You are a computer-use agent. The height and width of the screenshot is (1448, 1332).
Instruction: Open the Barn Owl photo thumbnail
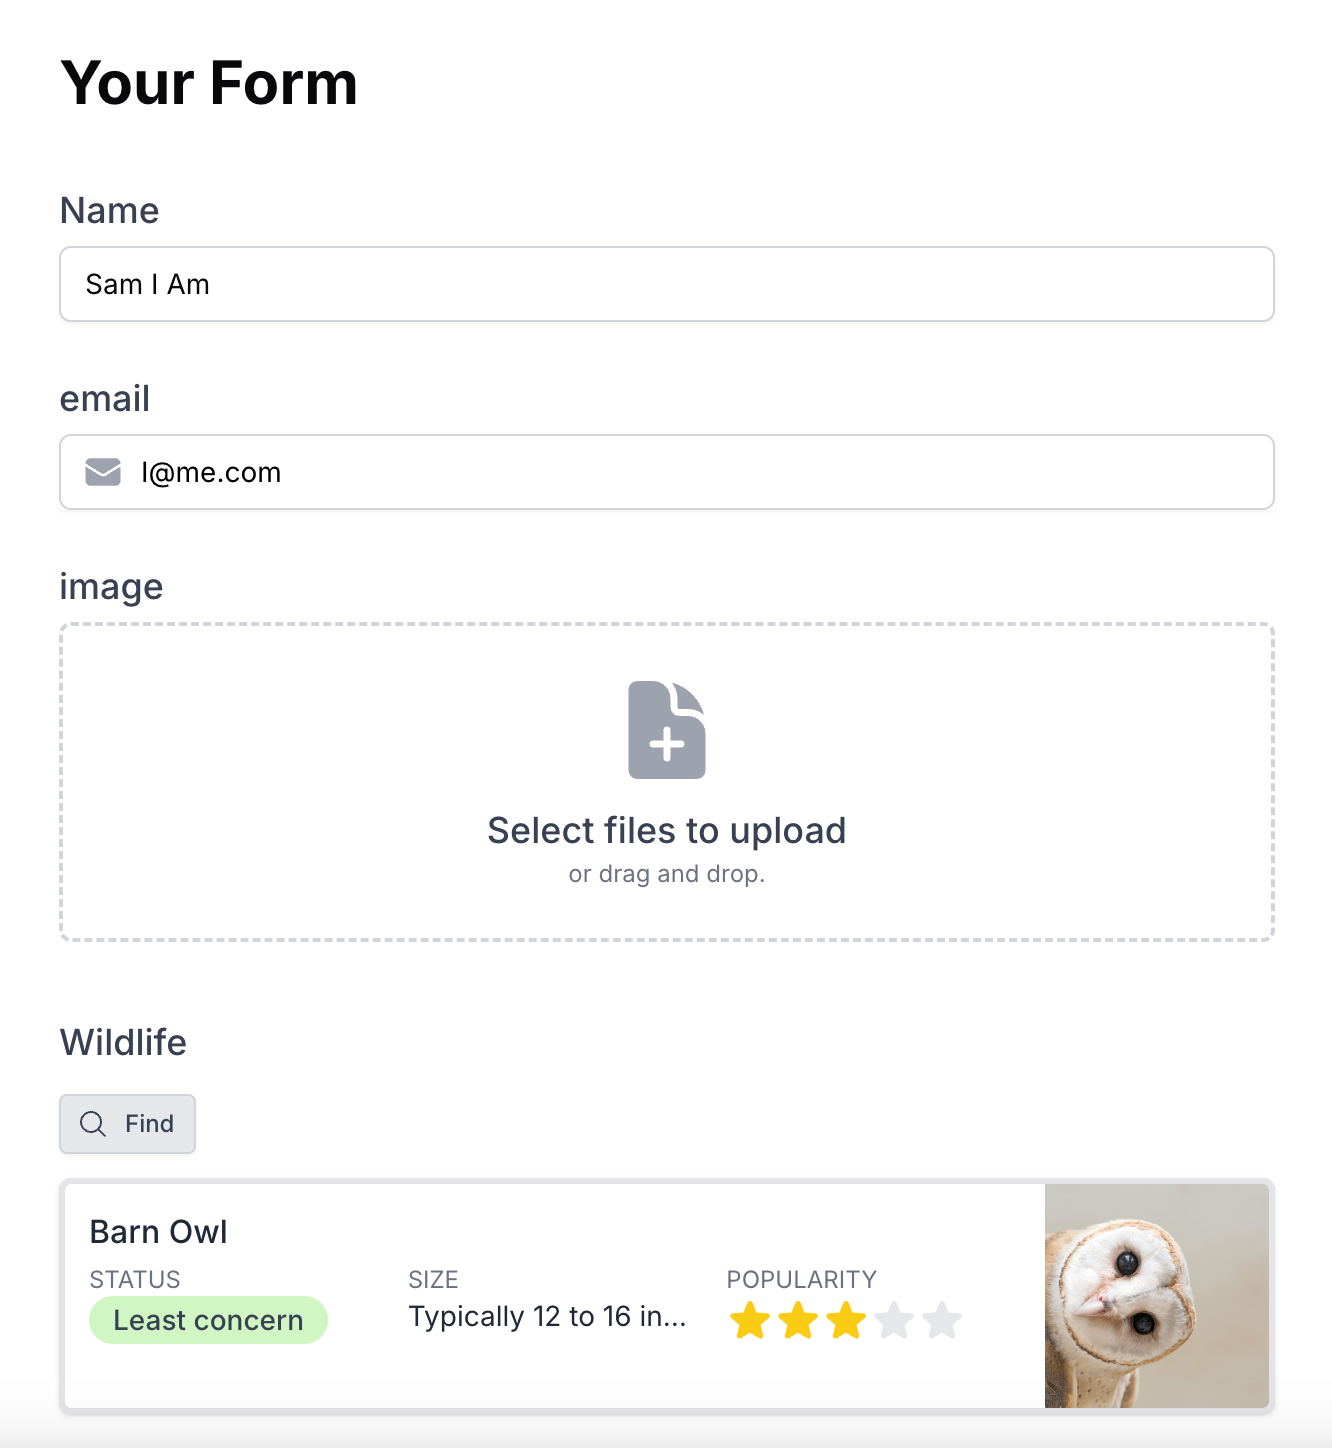[1157, 1296]
